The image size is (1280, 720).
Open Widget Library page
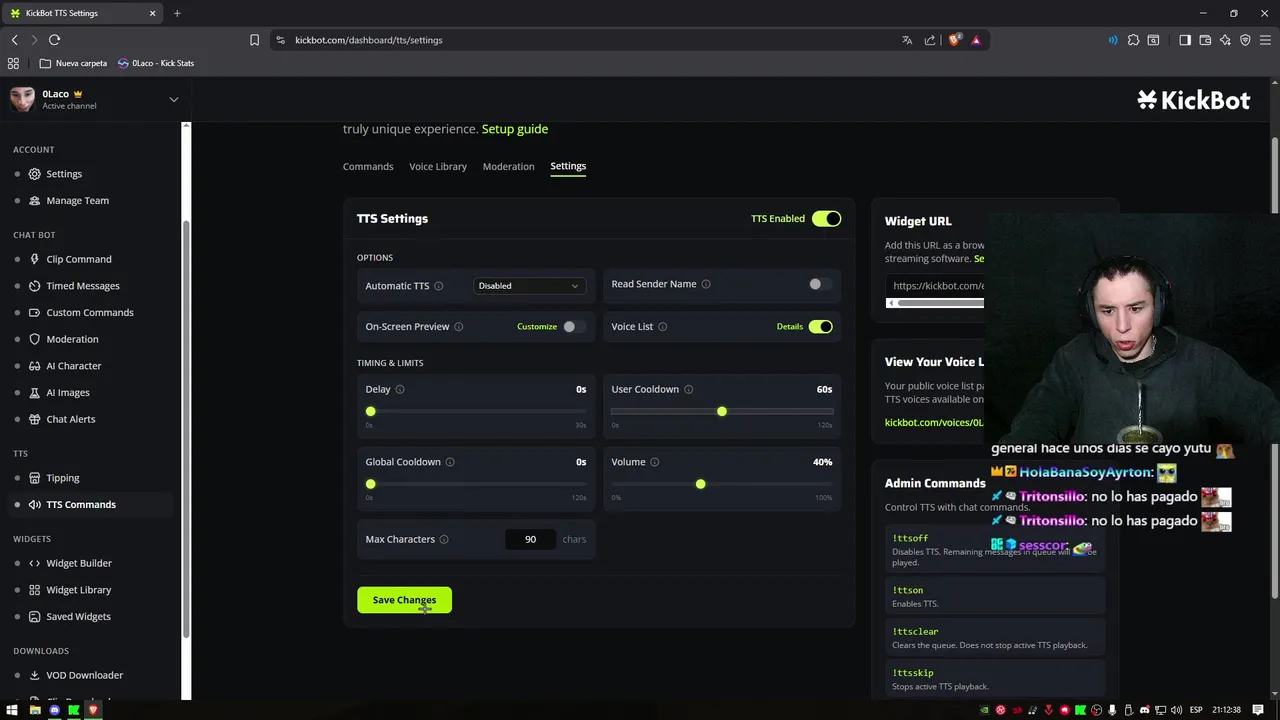(78, 590)
